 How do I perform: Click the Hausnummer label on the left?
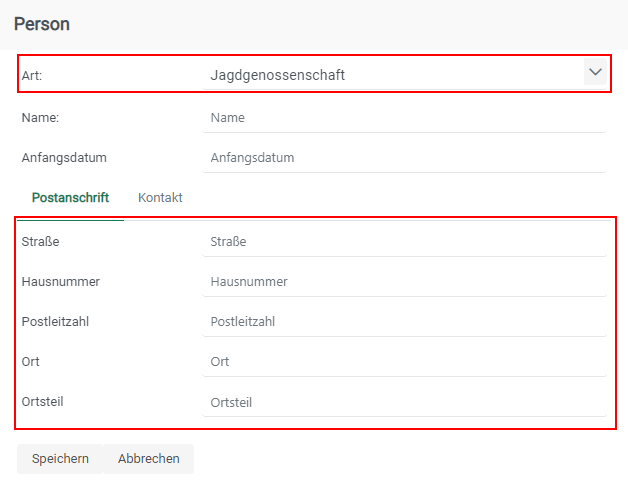point(60,282)
